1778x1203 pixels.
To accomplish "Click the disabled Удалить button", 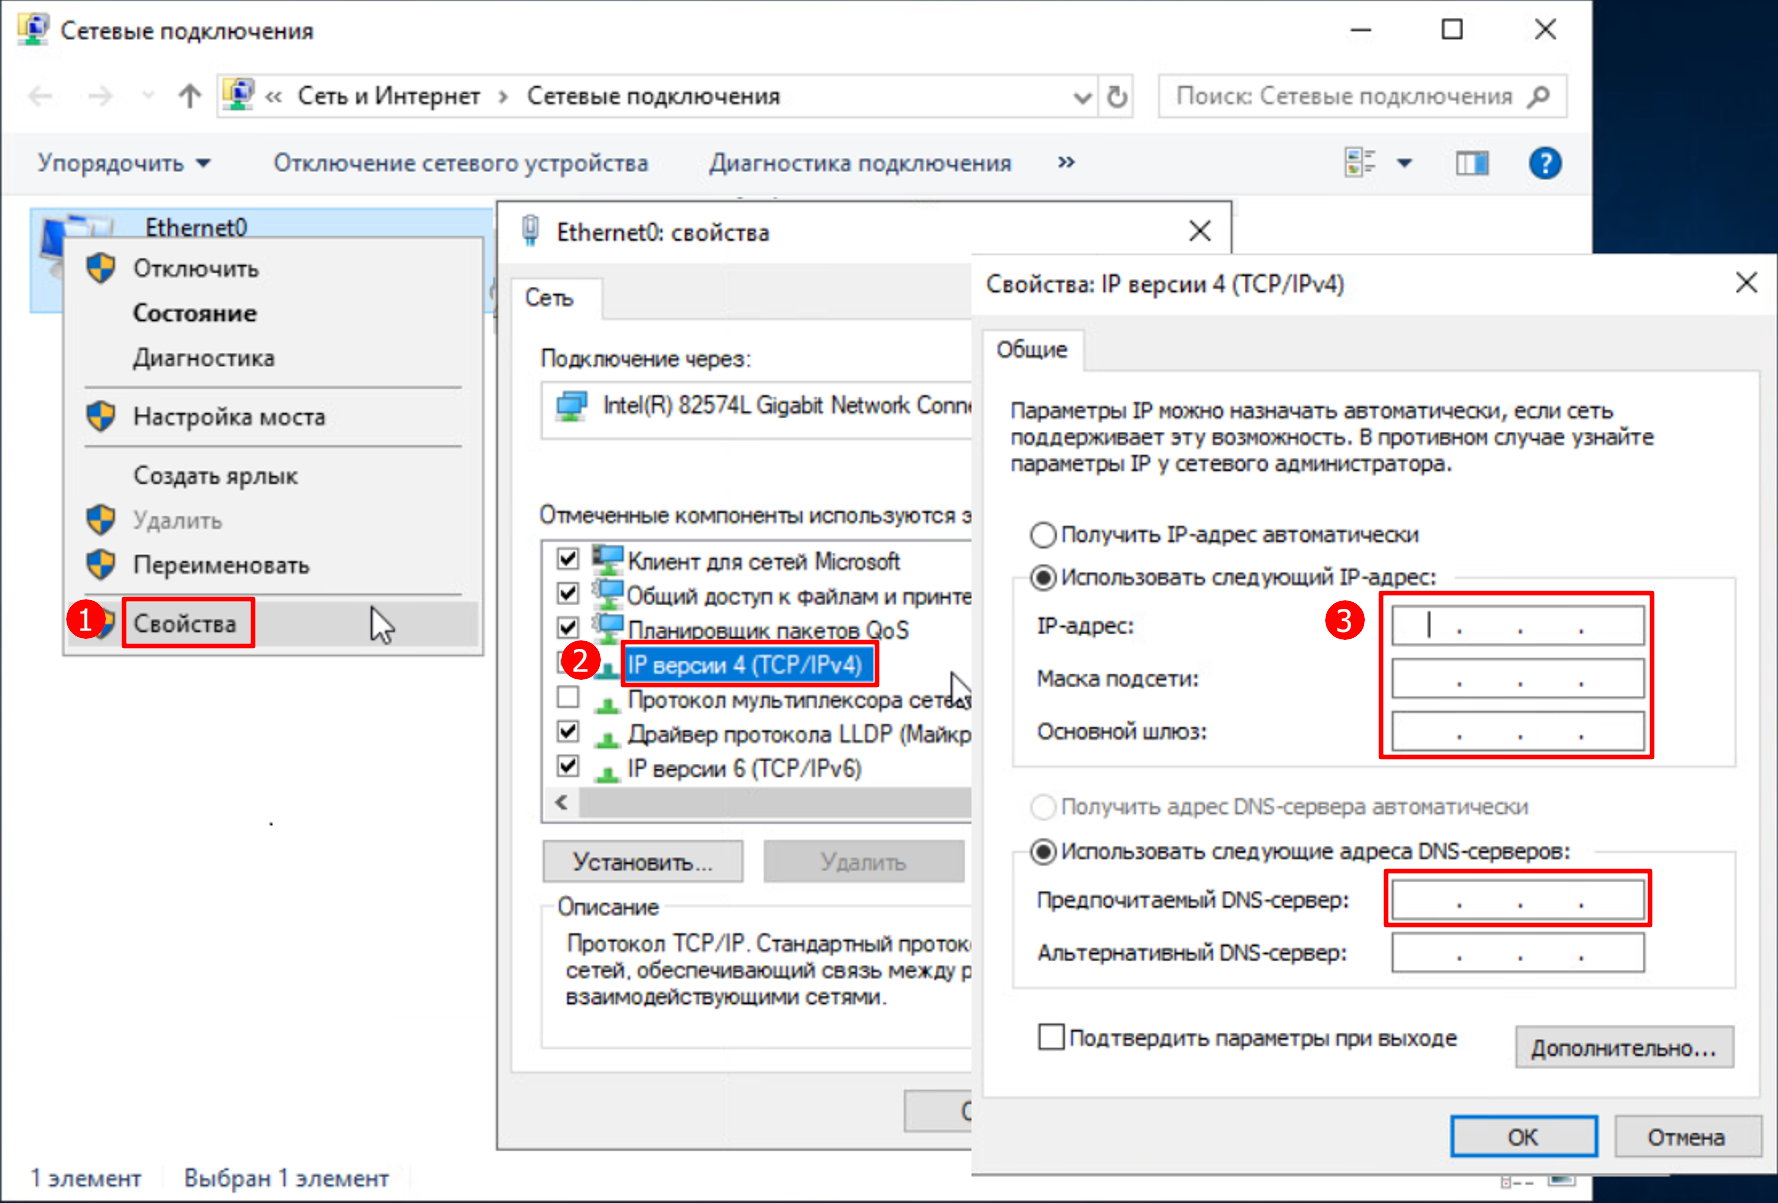I will tap(863, 862).
